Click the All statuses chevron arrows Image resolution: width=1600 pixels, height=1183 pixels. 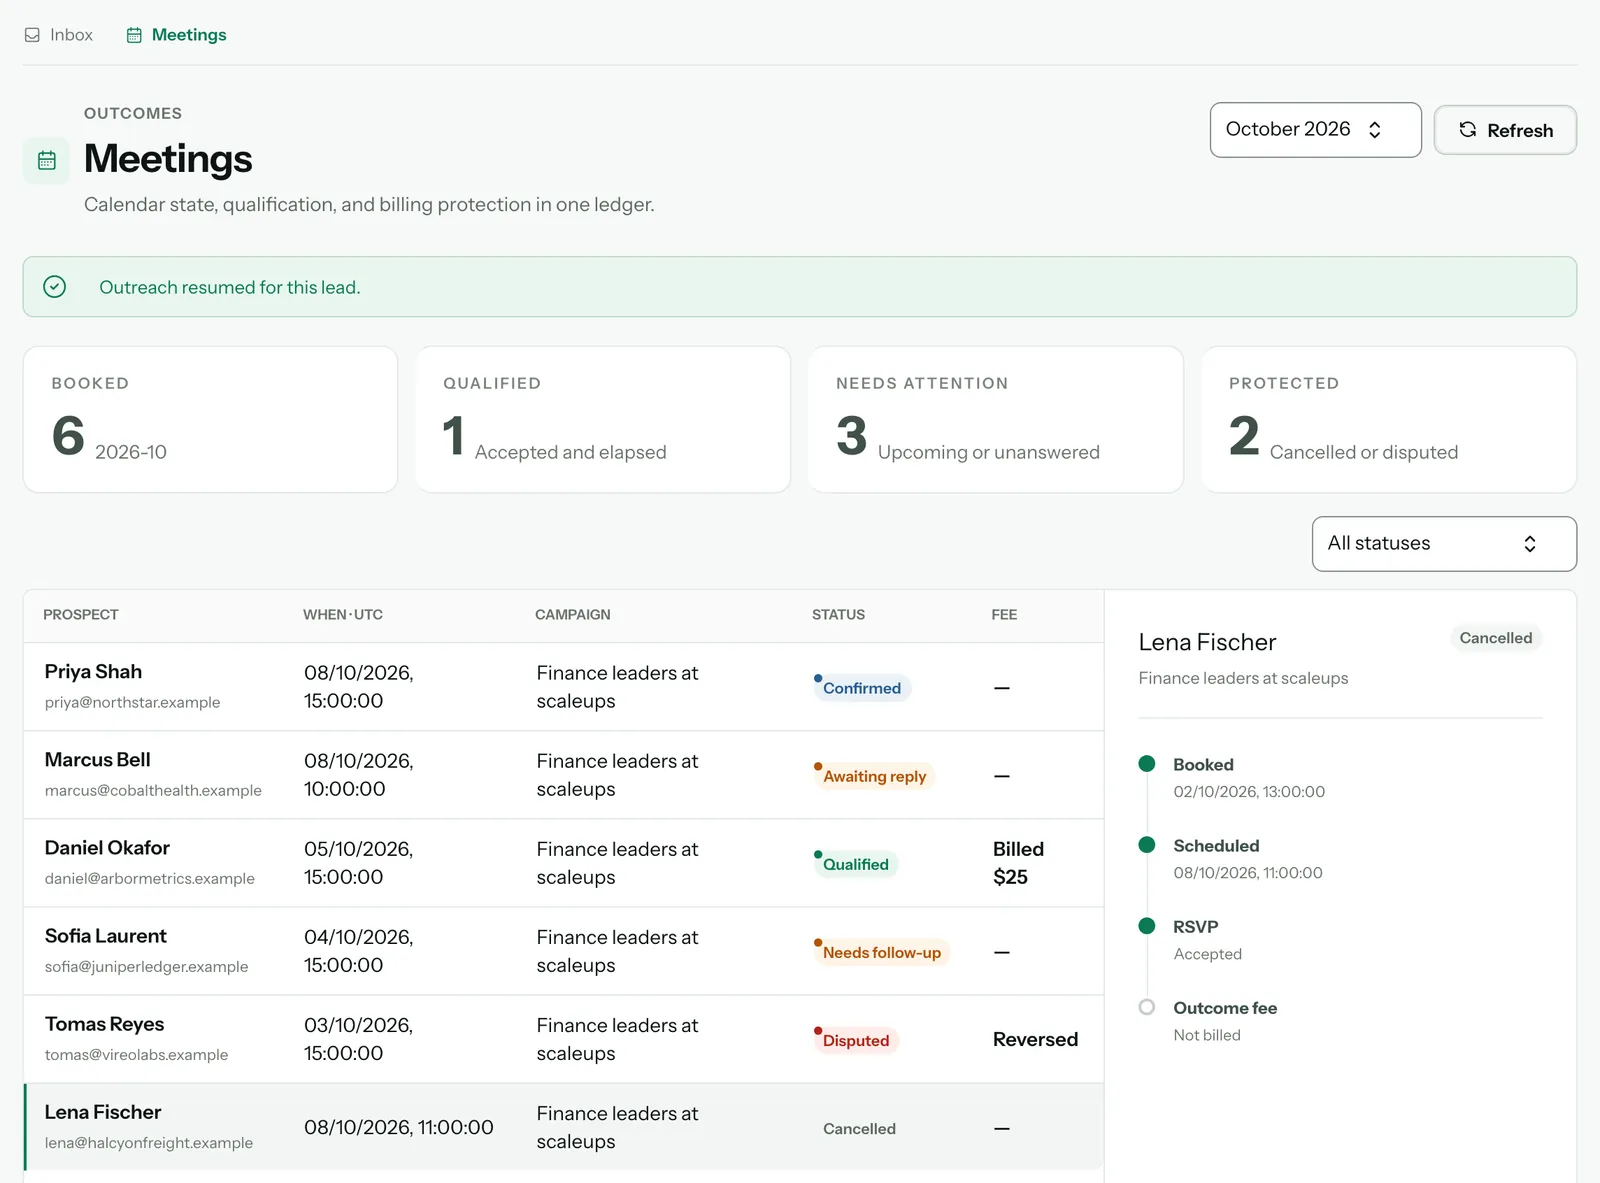click(x=1529, y=544)
